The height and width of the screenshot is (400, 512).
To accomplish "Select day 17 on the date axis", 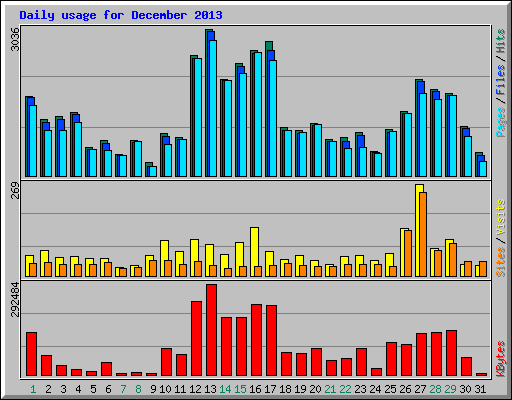I will click(x=270, y=389).
